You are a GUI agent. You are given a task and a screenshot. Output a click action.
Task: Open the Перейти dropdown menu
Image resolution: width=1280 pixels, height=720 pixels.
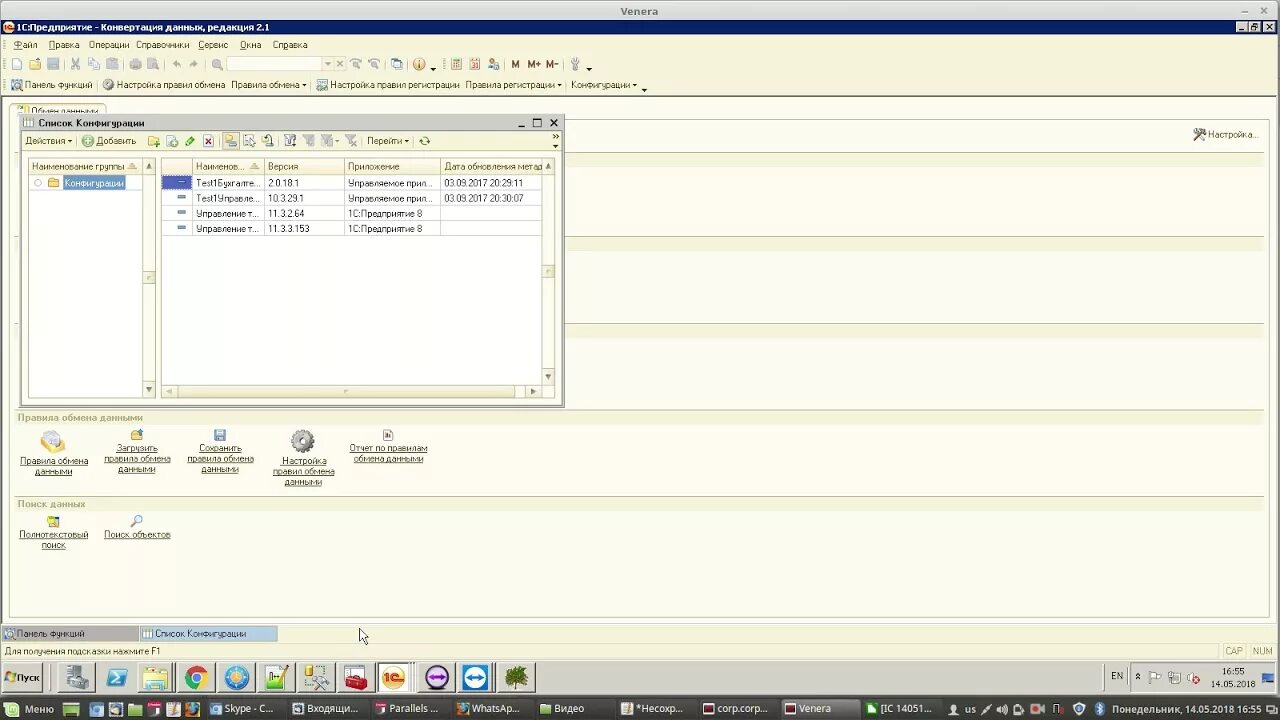[x=388, y=141]
